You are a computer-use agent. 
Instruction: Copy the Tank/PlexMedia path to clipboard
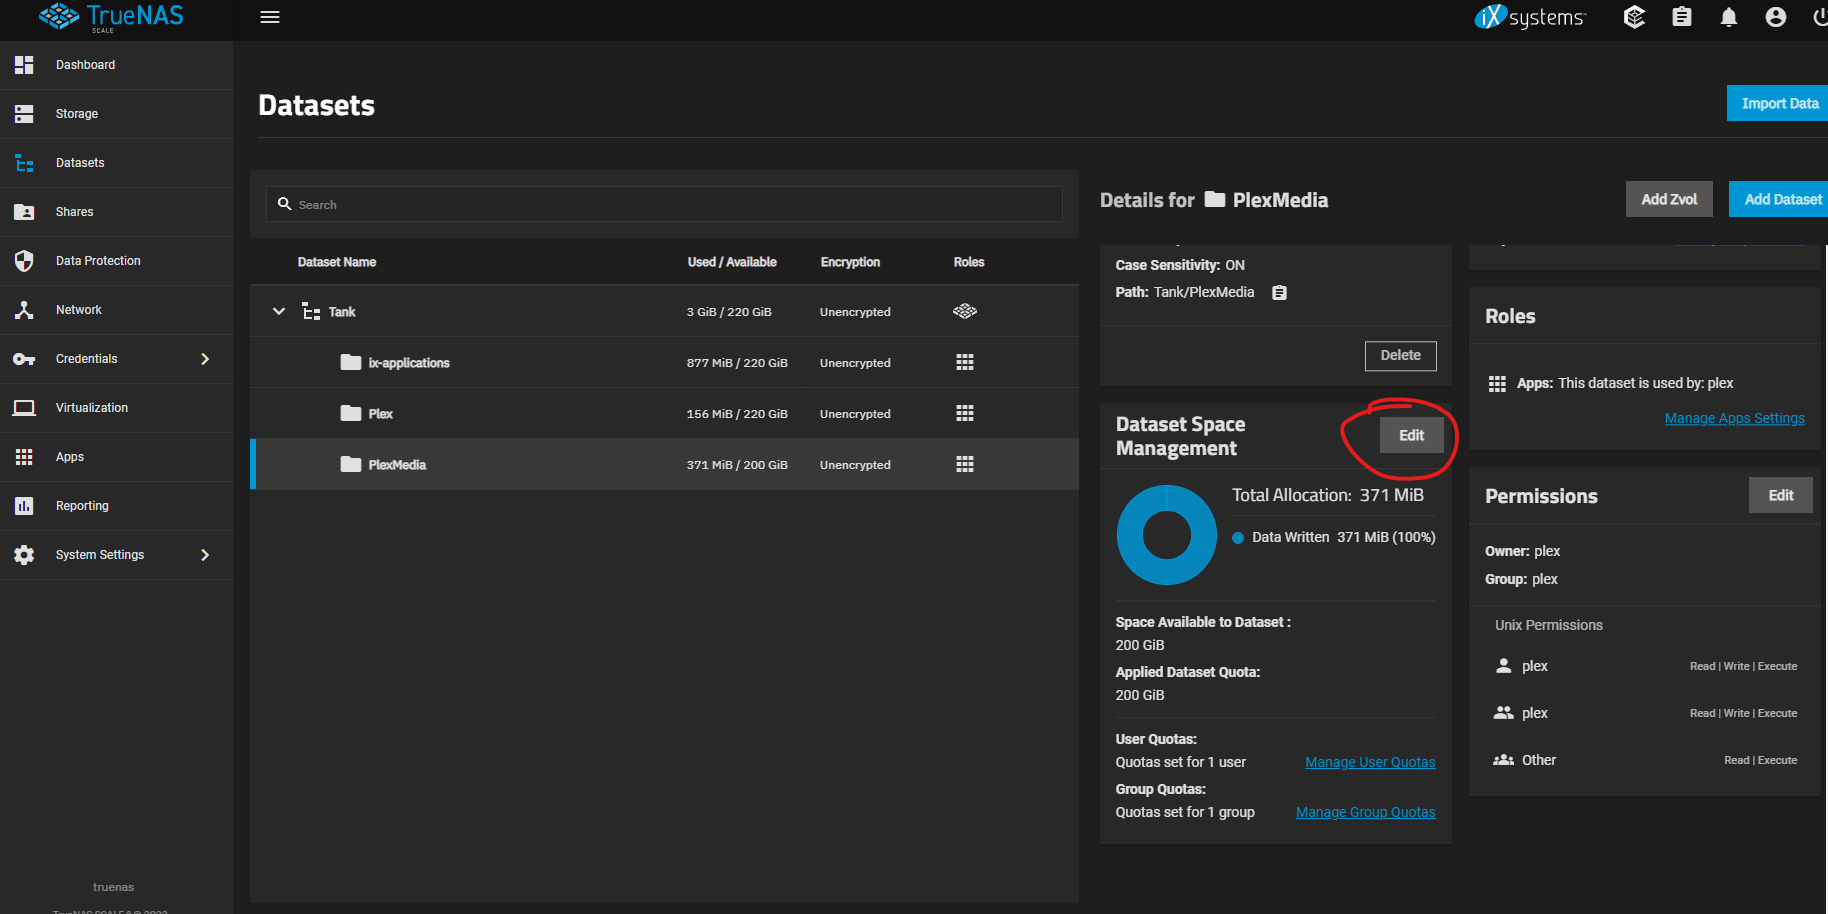[x=1279, y=293]
